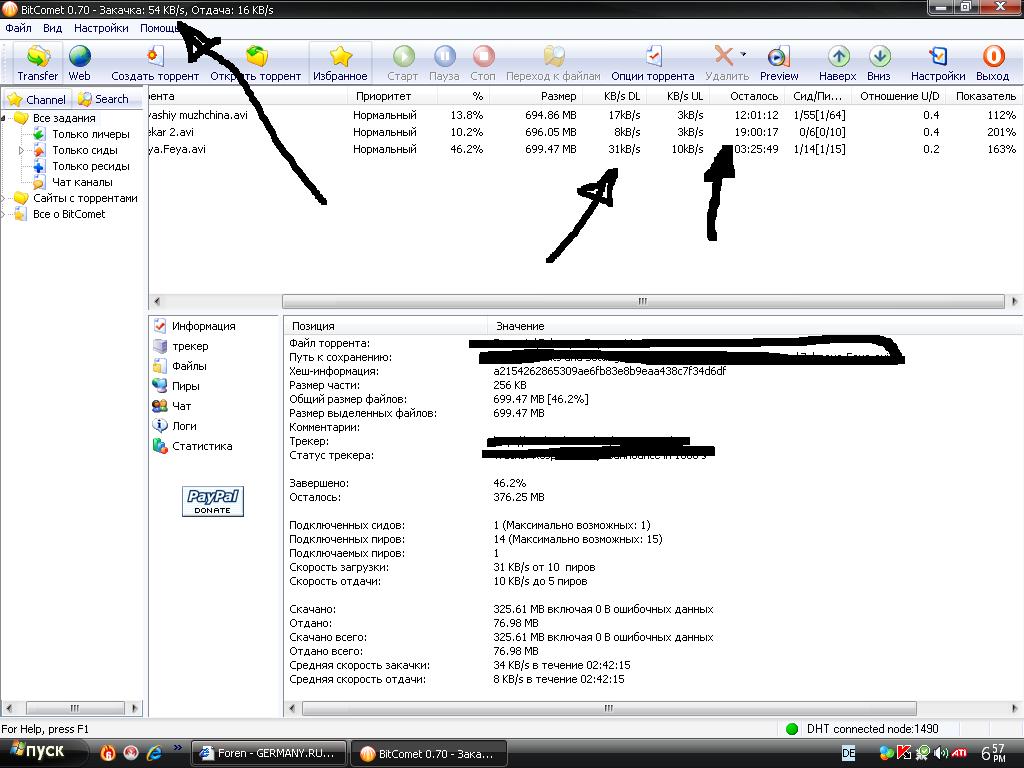Screen dimensions: 1024x768
Task: Open the Вид menu
Action: (52, 28)
